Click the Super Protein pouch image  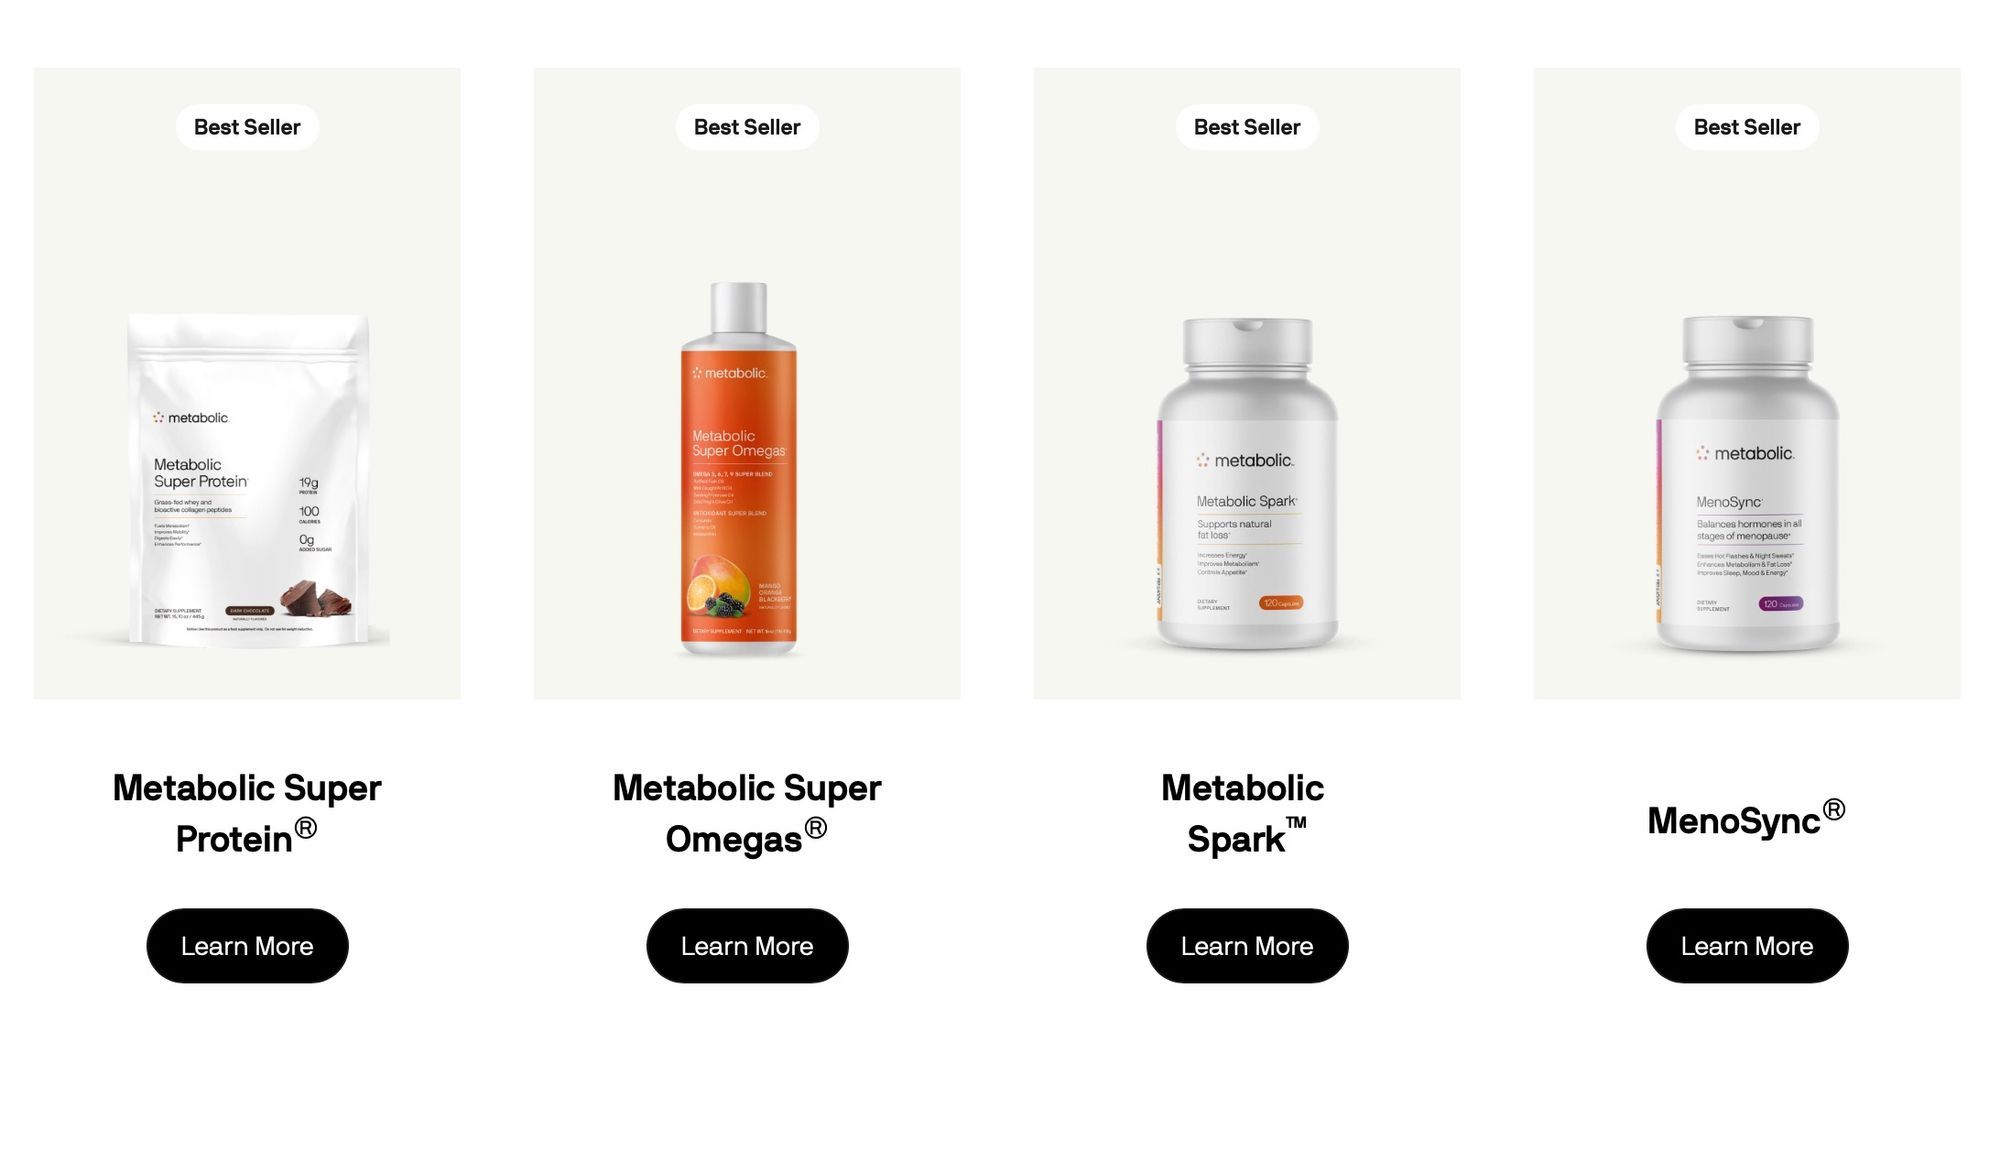(250, 480)
